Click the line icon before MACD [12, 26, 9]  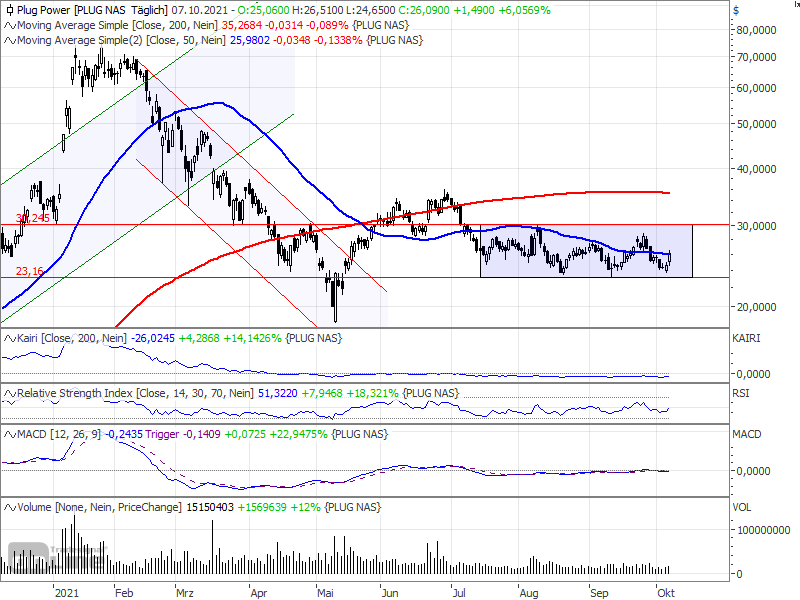[10, 434]
